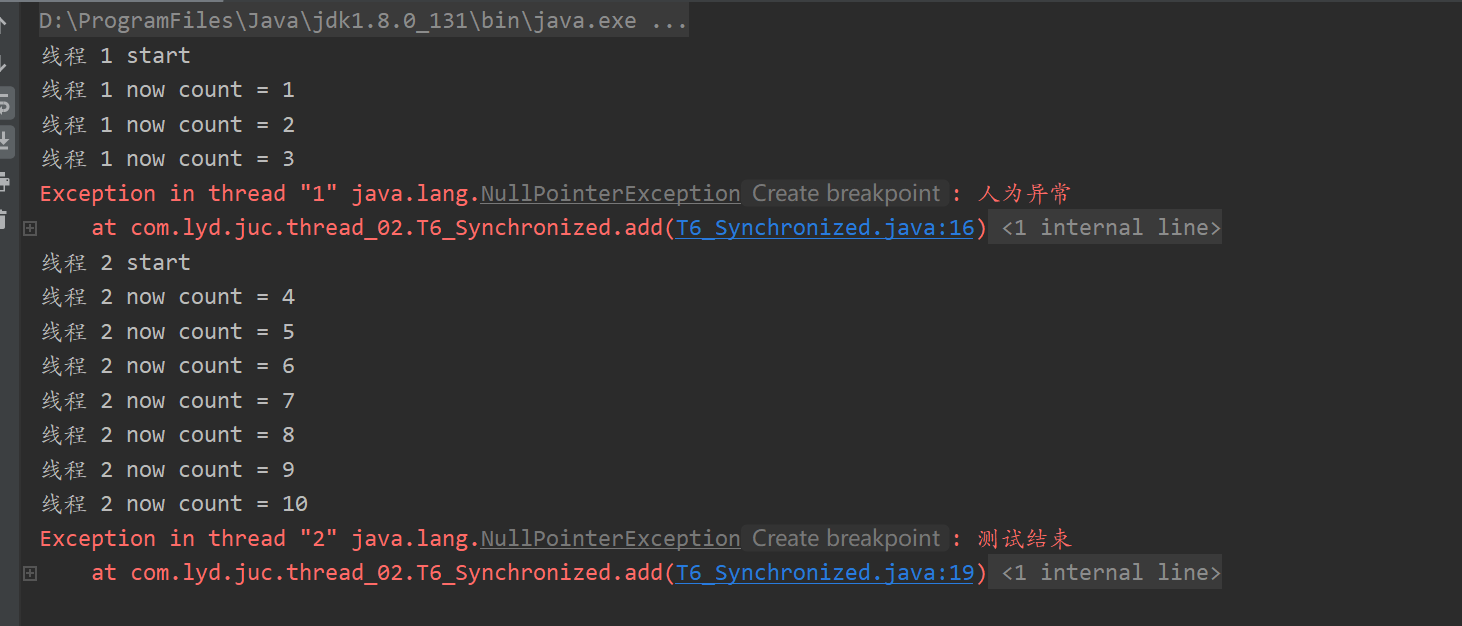Expand stack trace fold under thread "2" exception
The height and width of the screenshot is (626, 1462).
(30, 573)
